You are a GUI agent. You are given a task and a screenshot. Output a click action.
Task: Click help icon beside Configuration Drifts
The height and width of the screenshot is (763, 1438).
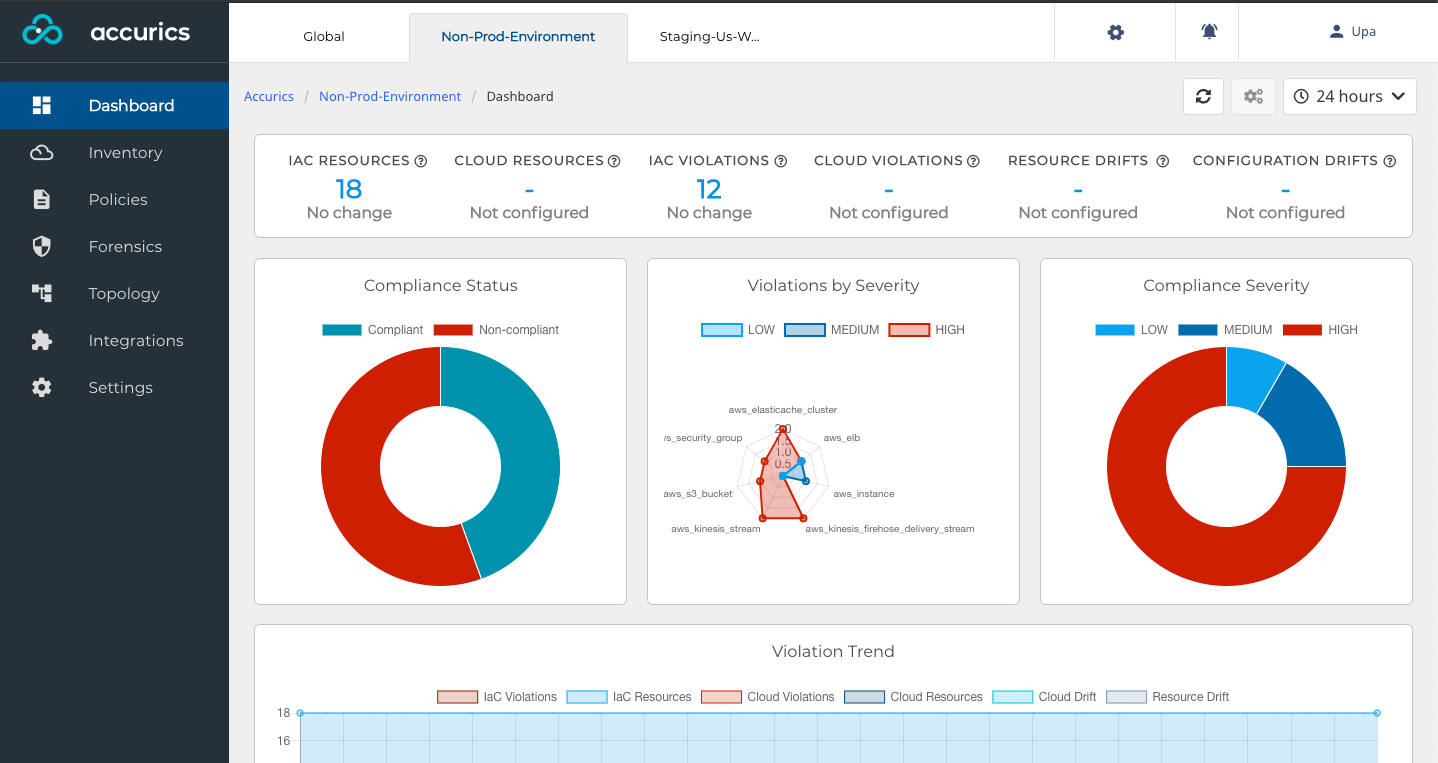click(x=1390, y=161)
